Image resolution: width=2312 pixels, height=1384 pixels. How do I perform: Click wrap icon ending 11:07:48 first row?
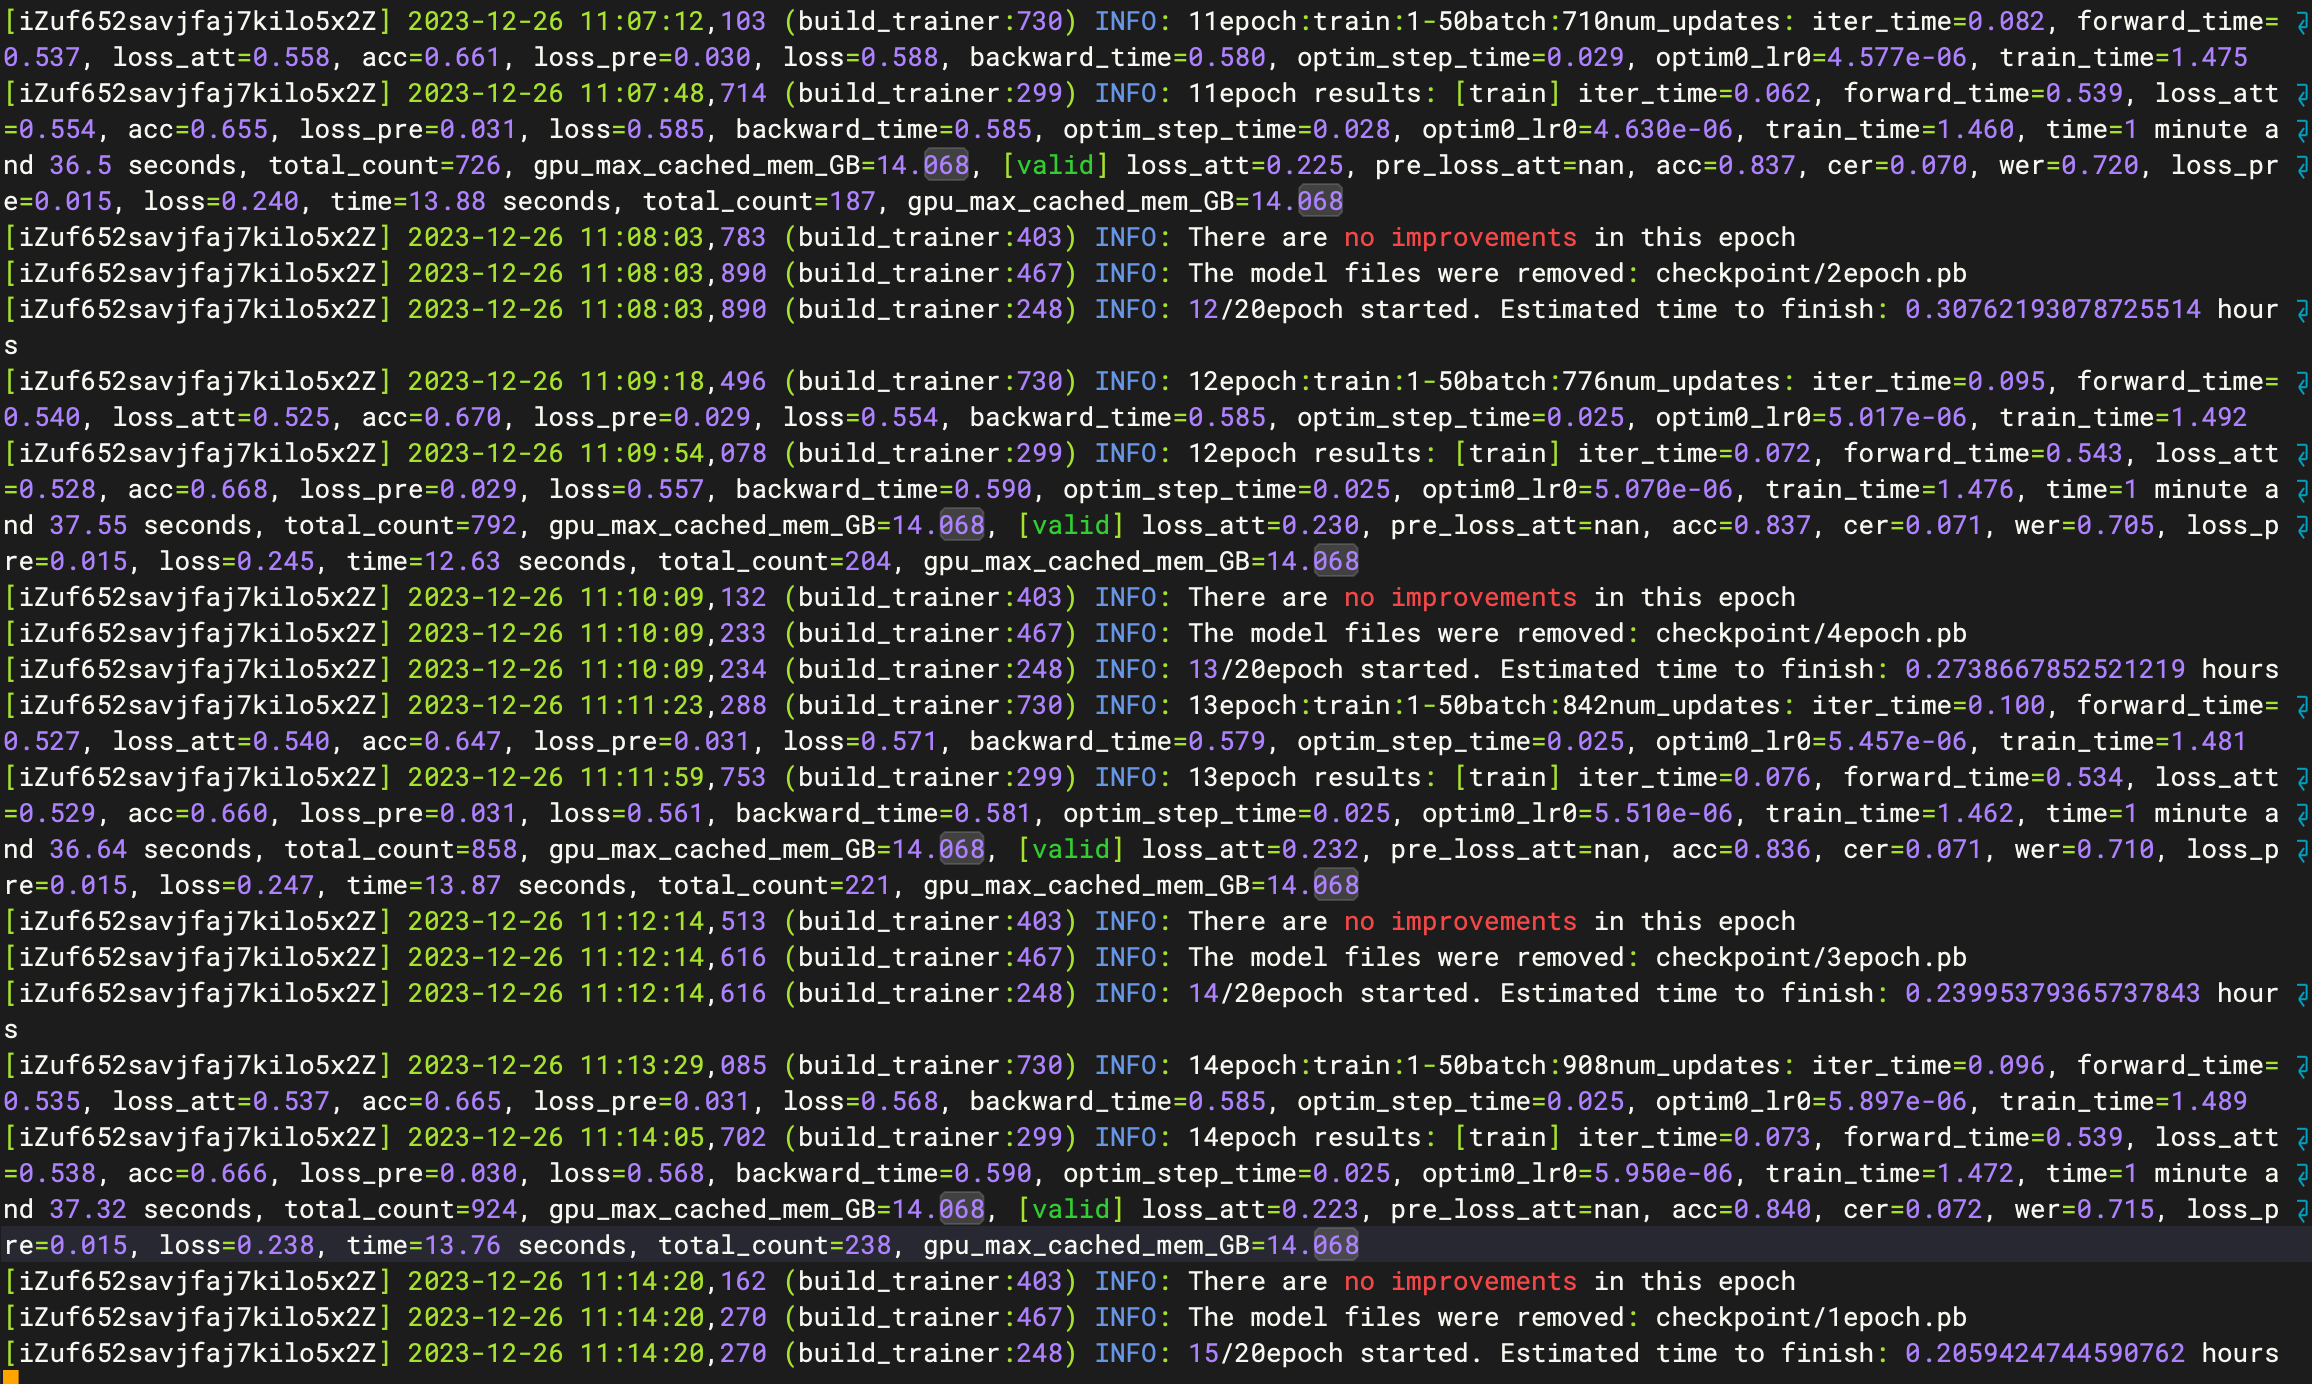2302,94
